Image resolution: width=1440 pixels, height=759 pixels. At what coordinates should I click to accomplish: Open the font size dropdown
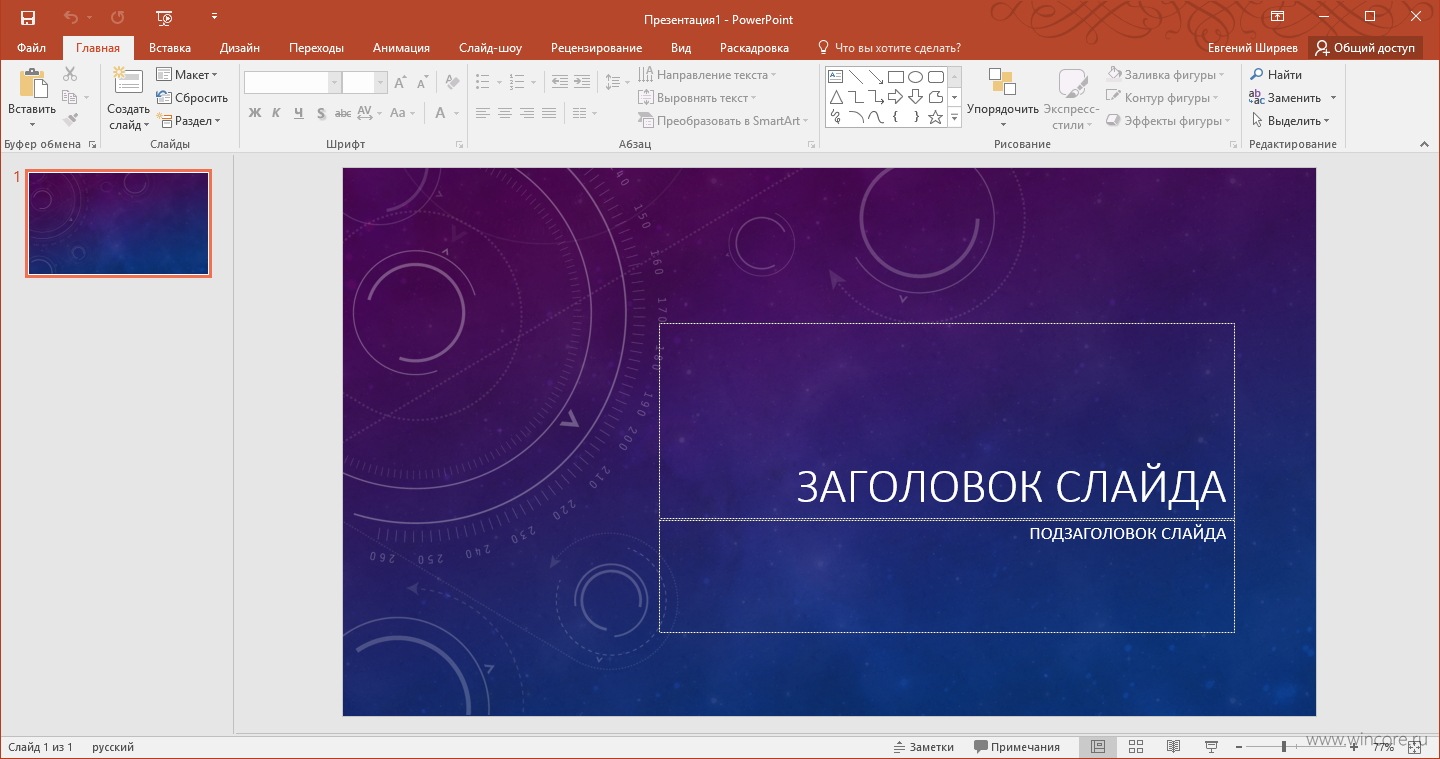[x=380, y=83]
